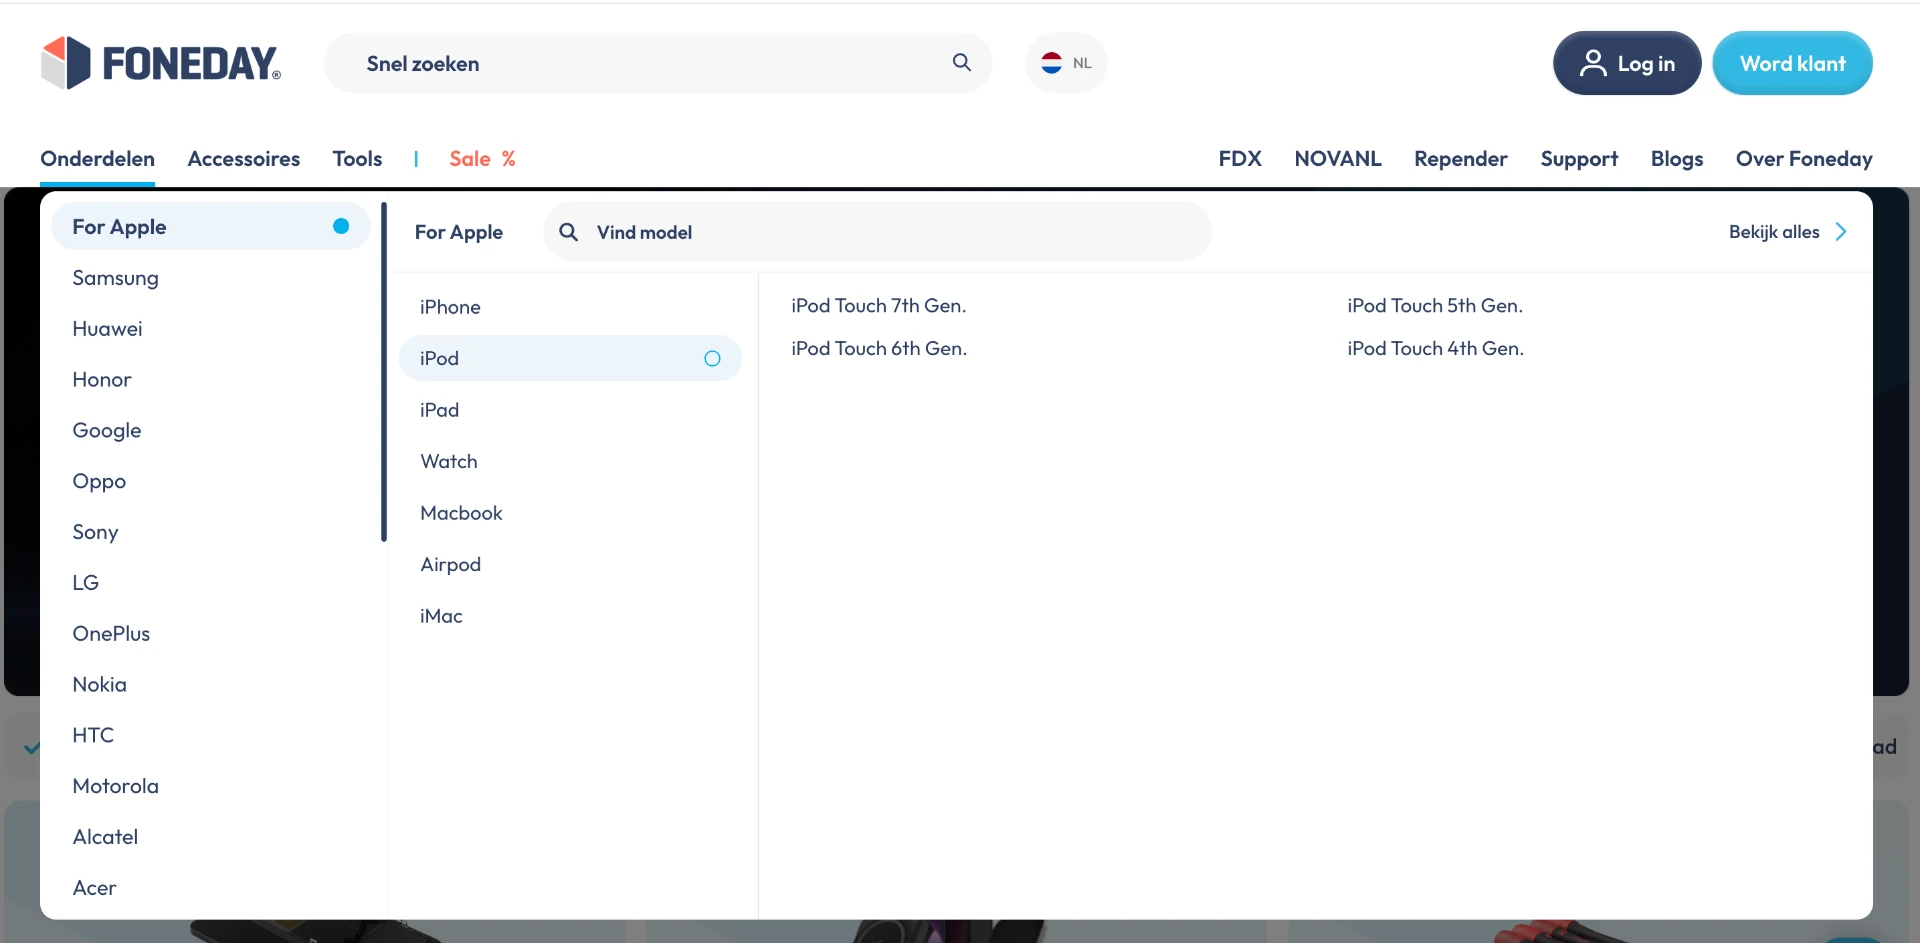Choose the iPhone category
Image resolution: width=1920 pixels, height=943 pixels.
pyautogui.click(x=450, y=307)
